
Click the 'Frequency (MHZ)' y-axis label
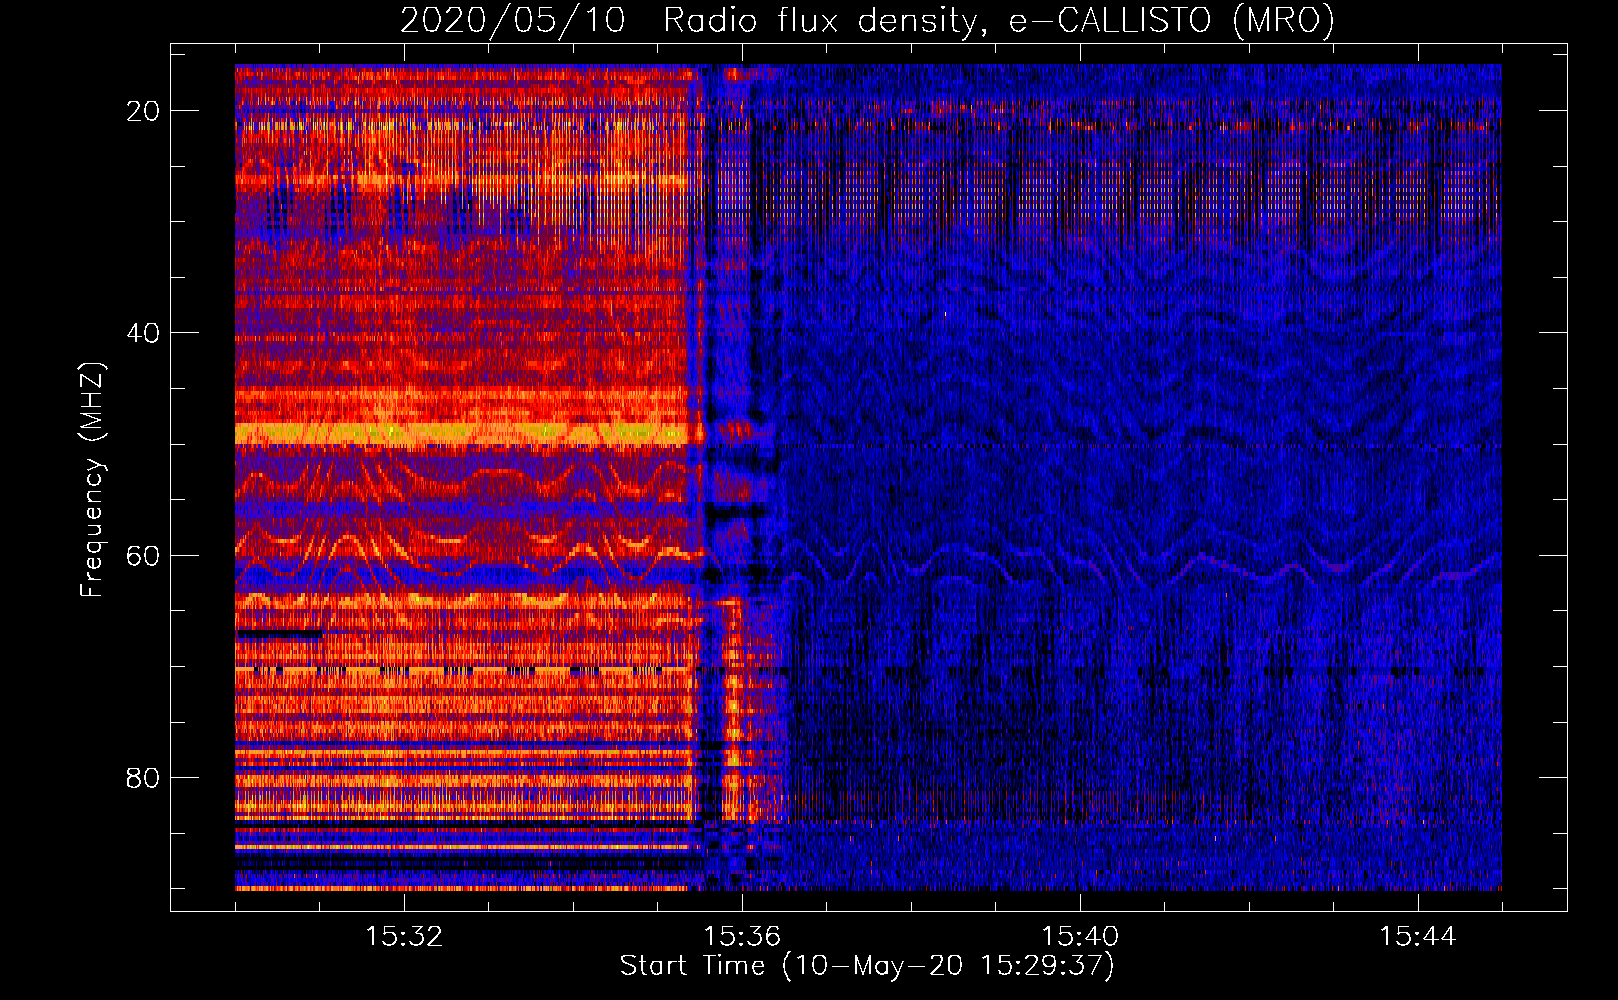click(x=92, y=479)
